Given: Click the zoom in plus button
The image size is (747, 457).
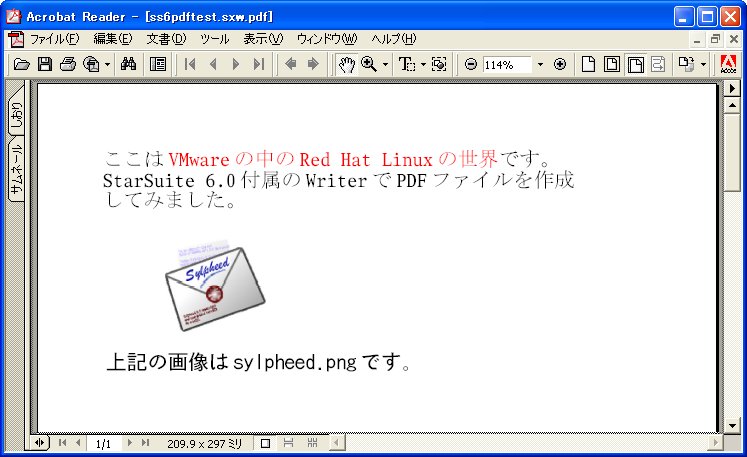Looking at the screenshot, I should click(560, 64).
